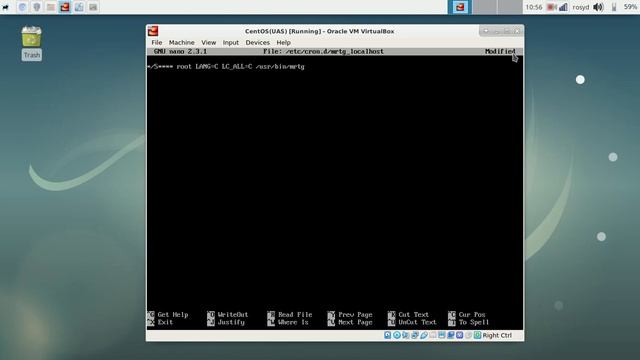Image resolution: width=640 pixels, height=360 pixels.
Task: Open the File menu in VirtualBox
Action: (x=157, y=42)
